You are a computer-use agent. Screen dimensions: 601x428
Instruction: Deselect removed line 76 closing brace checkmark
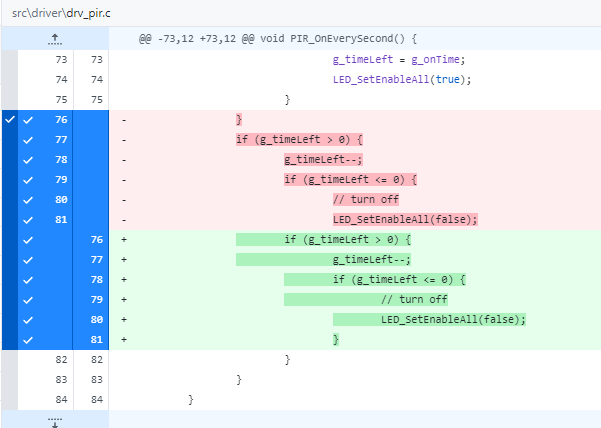(28, 120)
